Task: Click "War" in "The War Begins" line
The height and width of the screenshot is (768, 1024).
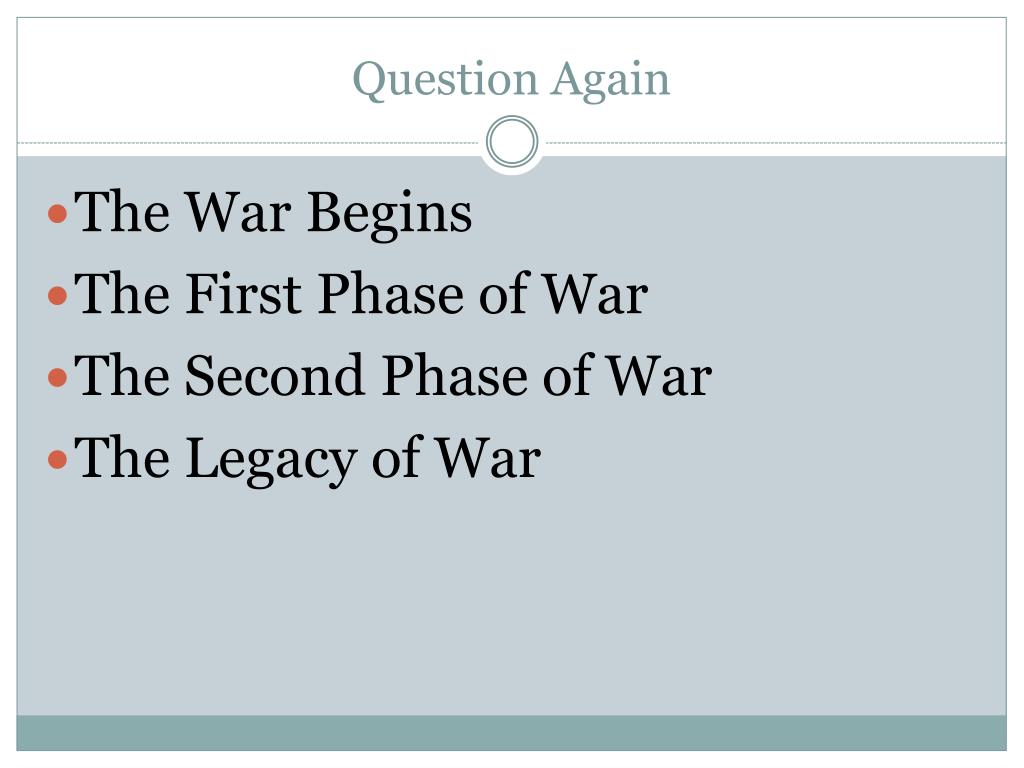Action: coord(238,212)
